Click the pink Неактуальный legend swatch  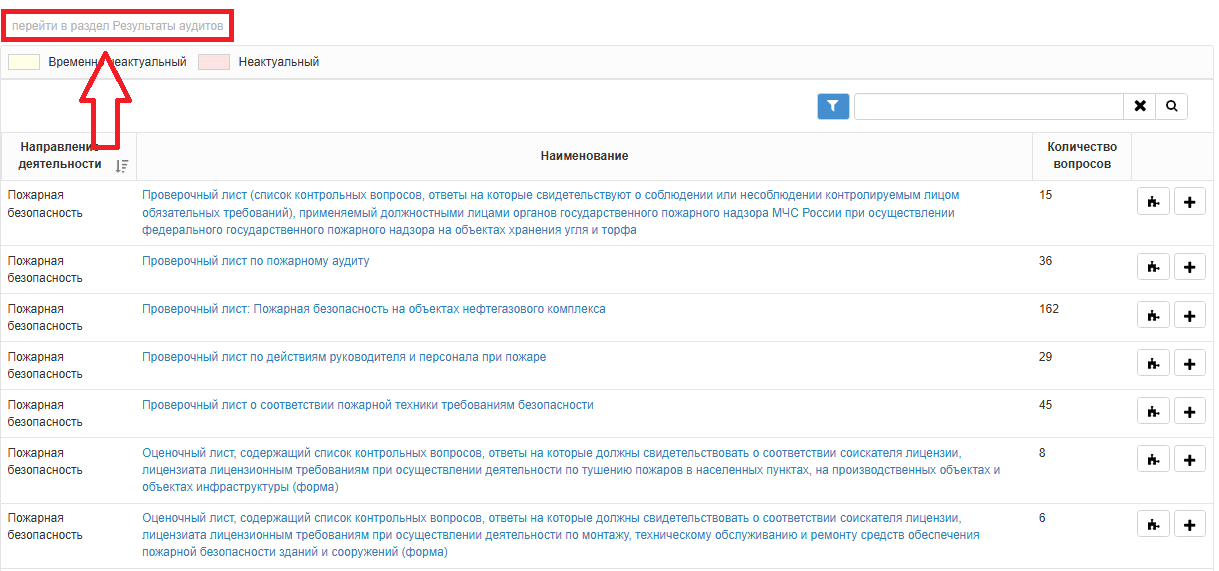pos(214,62)
